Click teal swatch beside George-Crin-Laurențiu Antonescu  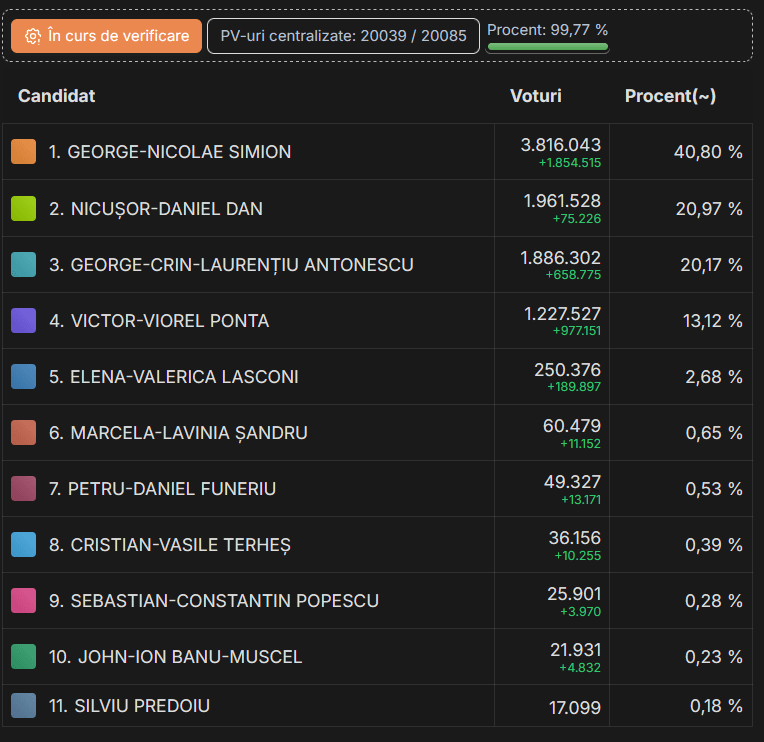coord(23,264)
